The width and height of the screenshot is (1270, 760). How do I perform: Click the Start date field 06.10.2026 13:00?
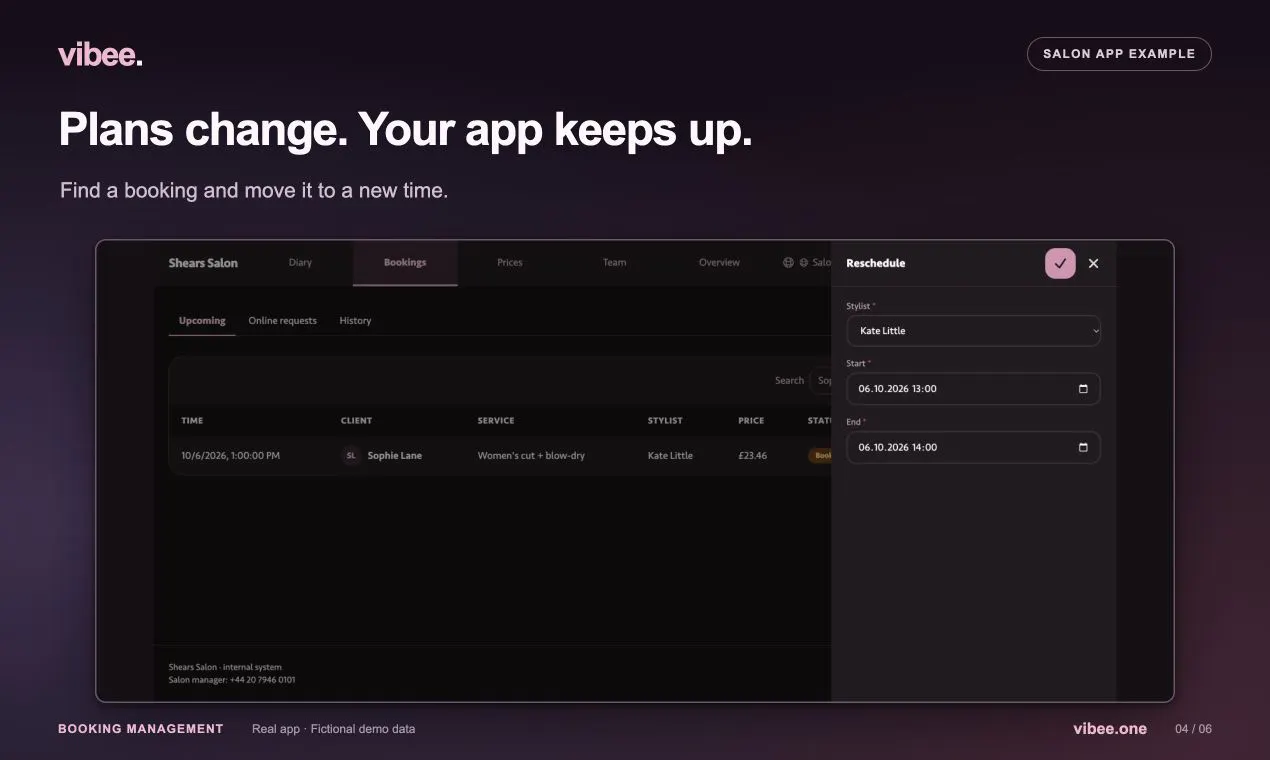[973, 389]
